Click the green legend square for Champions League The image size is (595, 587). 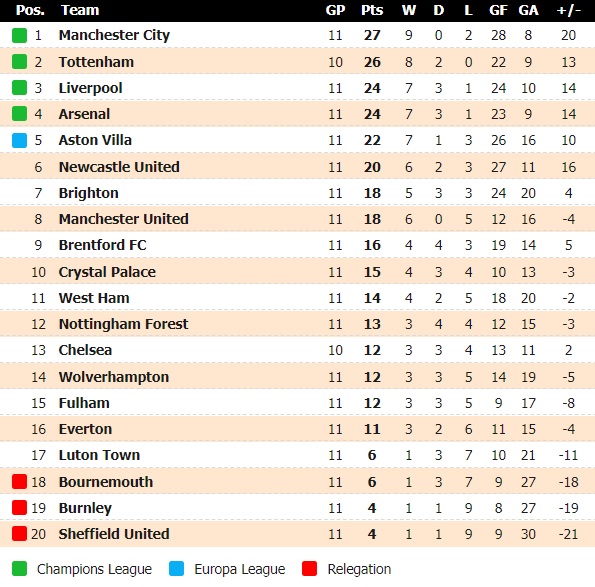[x=19, y=569]
